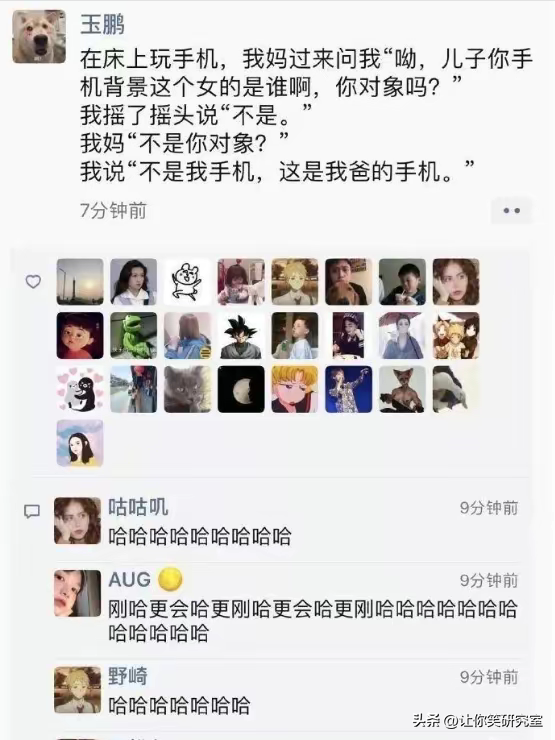This screenshot has width=555, height=740.
Task: Open the illustrated girl avatar in last row
Action: pyautogui.click(x=80, y=443)
